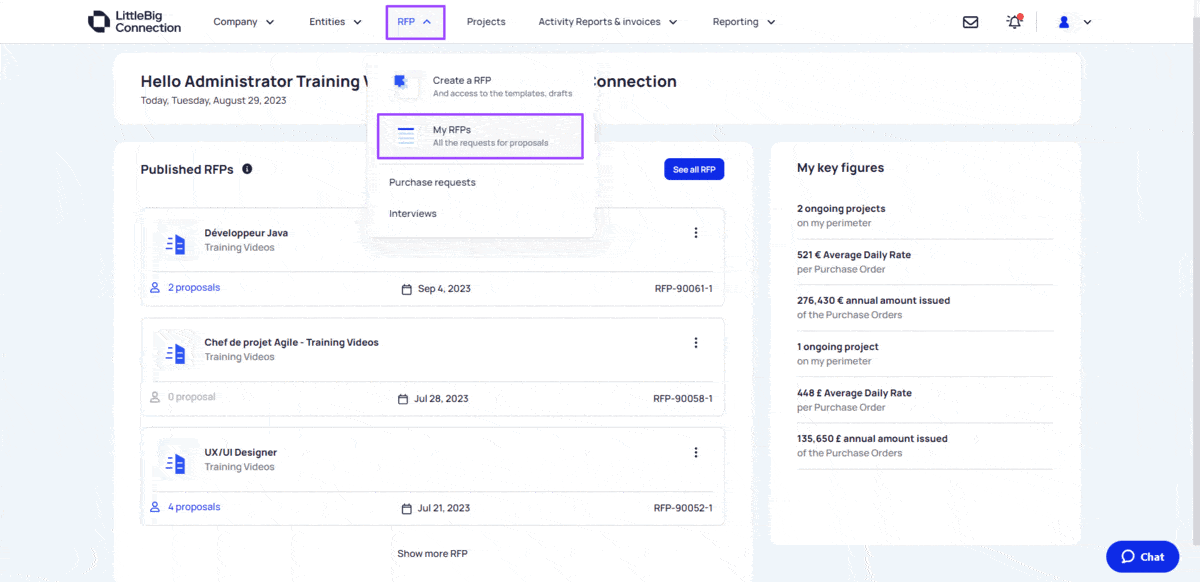Open the UX/UI Designer three-dot menu

tap(696, 453)
